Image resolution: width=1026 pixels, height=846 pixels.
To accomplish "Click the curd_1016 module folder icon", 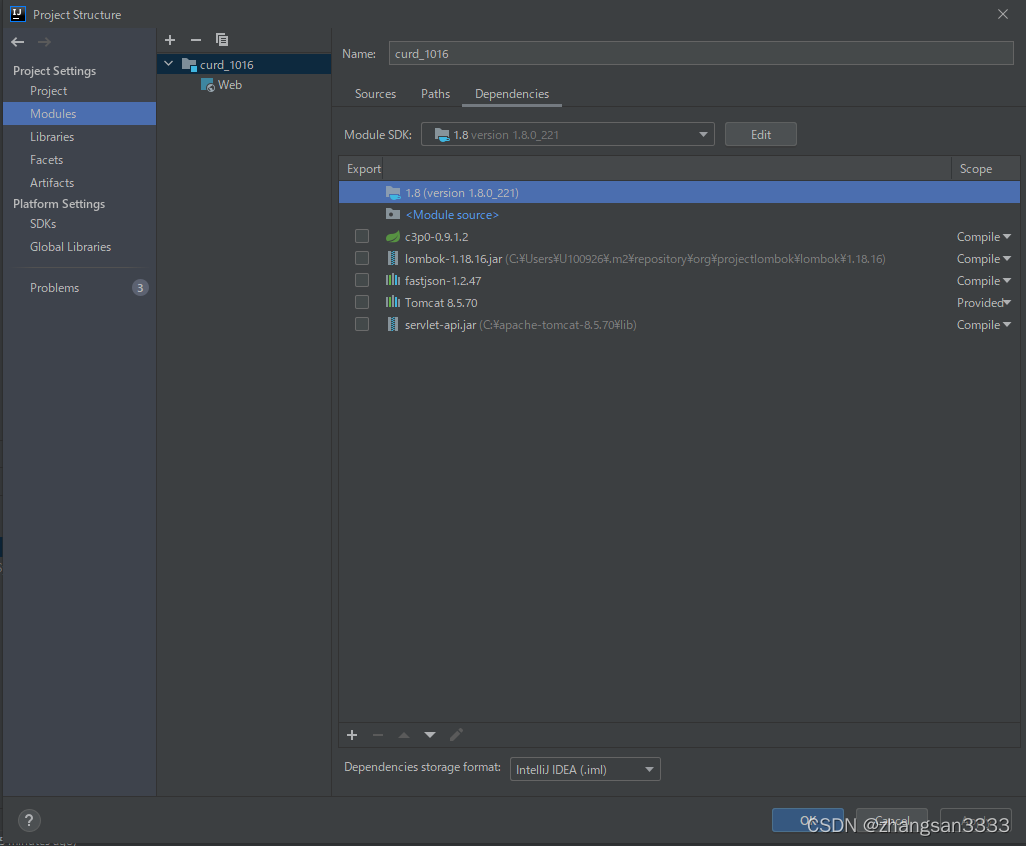I will 189,64.
